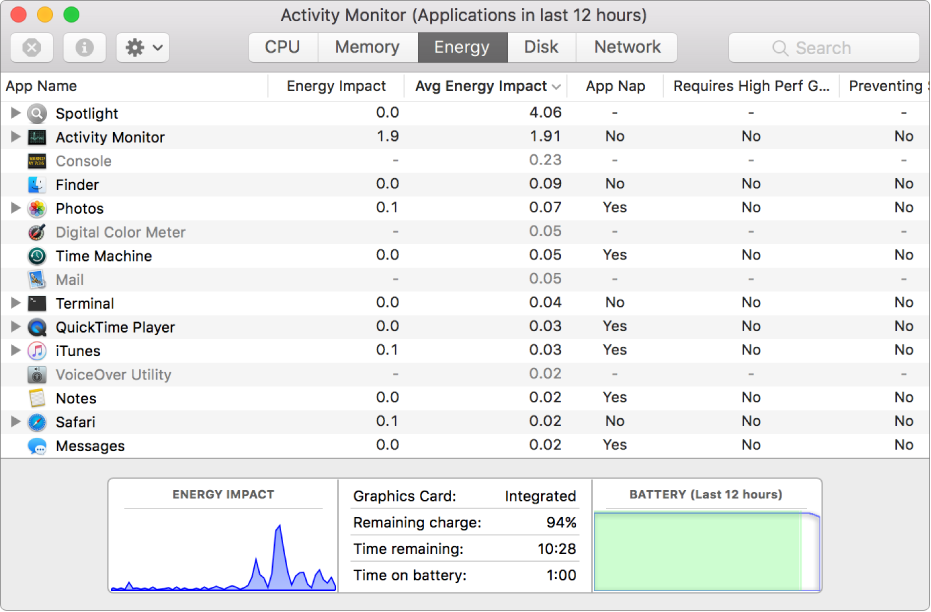Expand the iTunes row
Screen dimensions: 931x612
[15, 350]
